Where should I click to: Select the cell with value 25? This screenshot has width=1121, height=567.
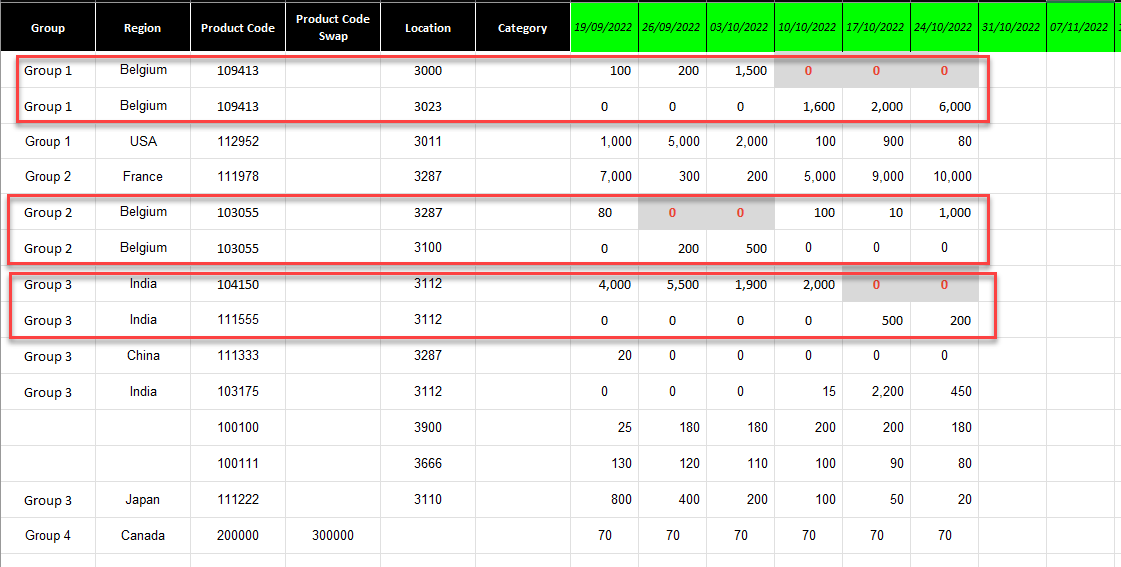coord(604,427)
